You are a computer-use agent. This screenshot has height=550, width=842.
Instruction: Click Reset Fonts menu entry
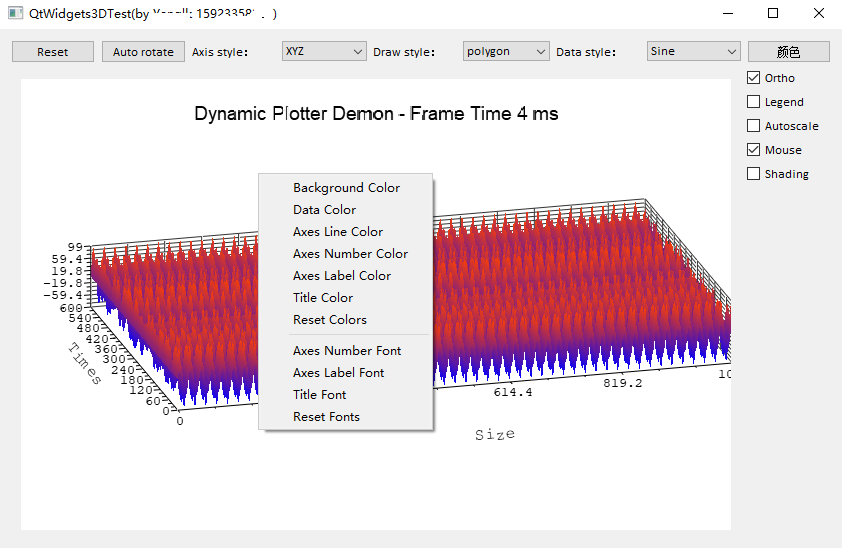coord(346,417)
